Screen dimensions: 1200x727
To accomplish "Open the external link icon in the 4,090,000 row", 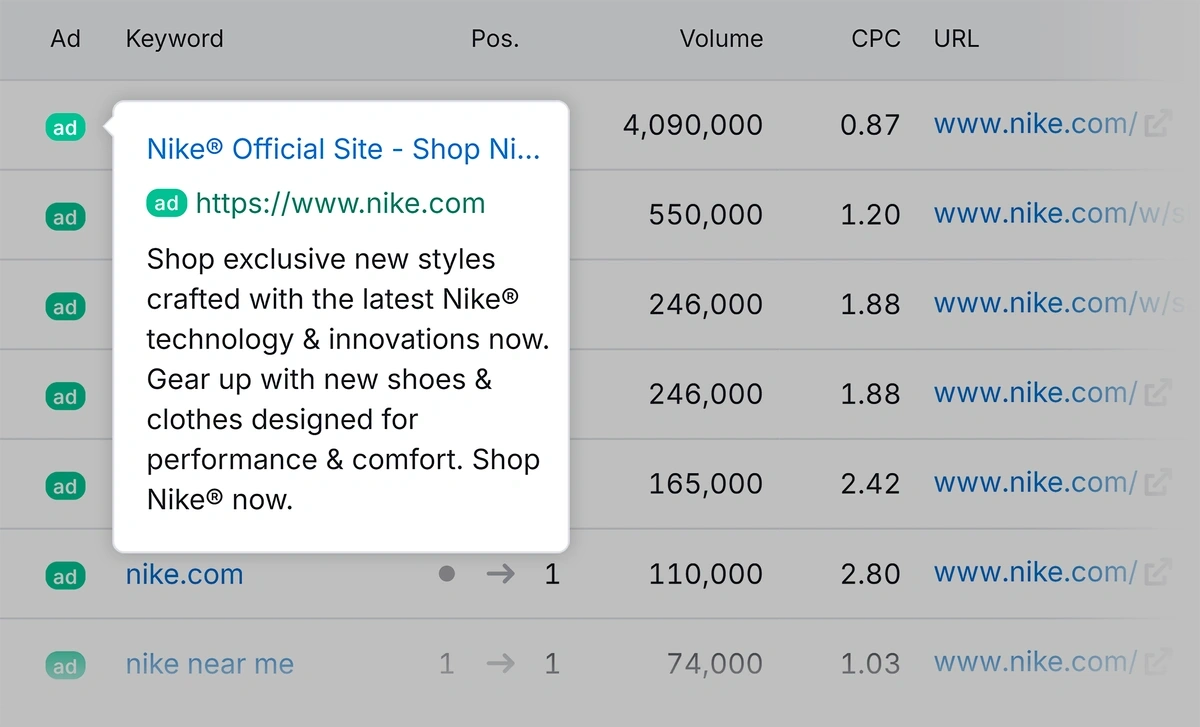I will (1158, 125).
